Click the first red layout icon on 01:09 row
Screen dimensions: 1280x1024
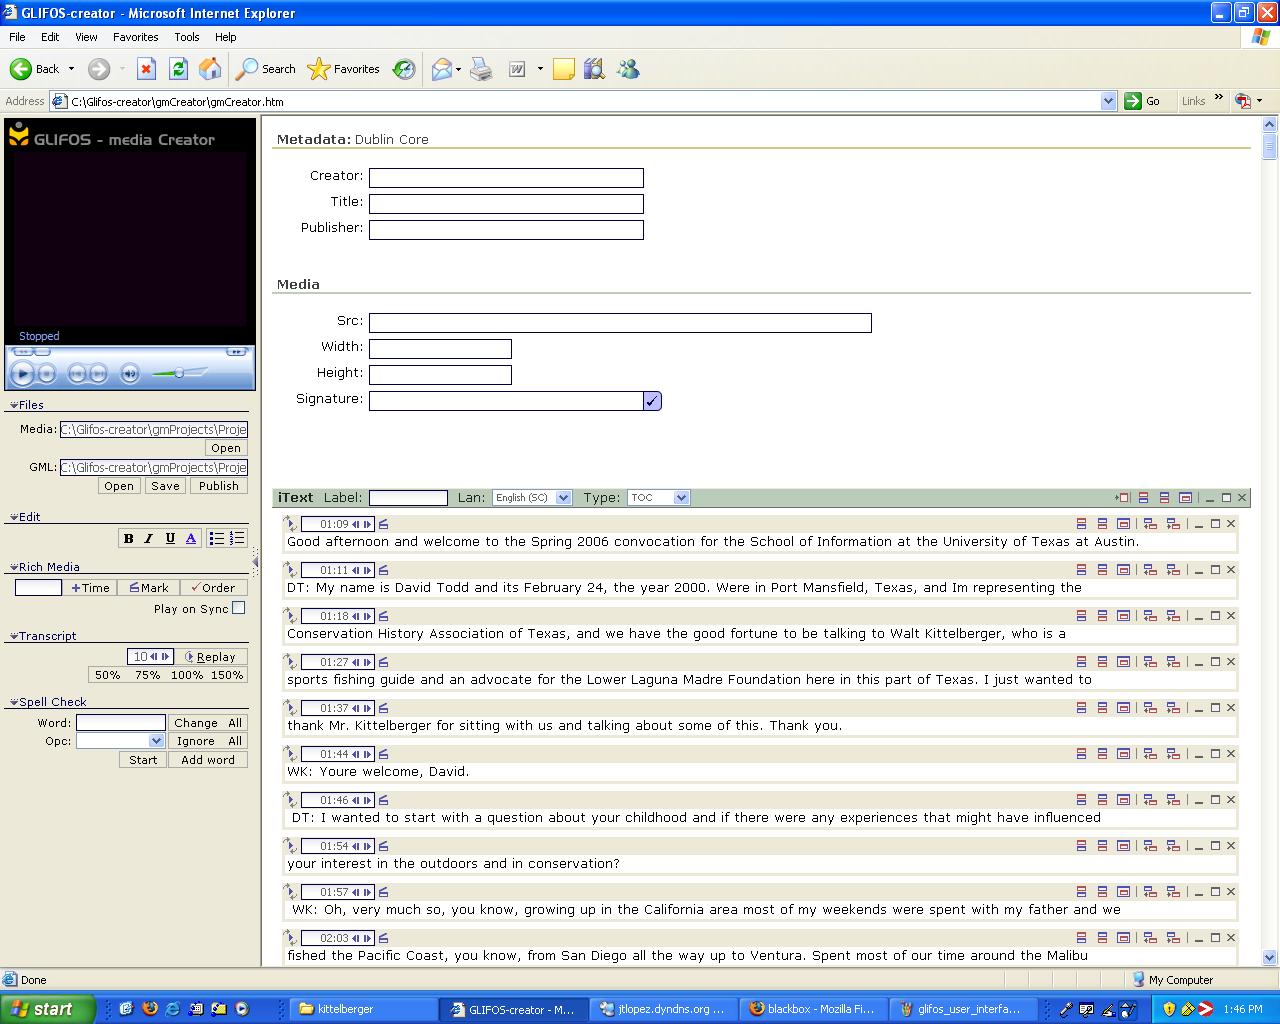pyautogui.click(x=1081, y=524)
